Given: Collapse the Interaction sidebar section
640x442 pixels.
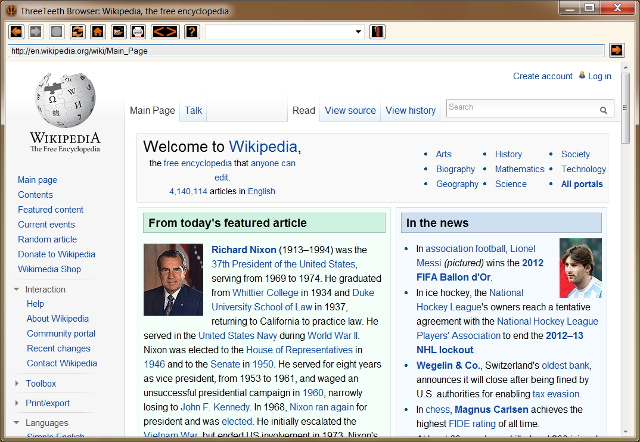Looking at the screenshot, I should click(16, 289).
